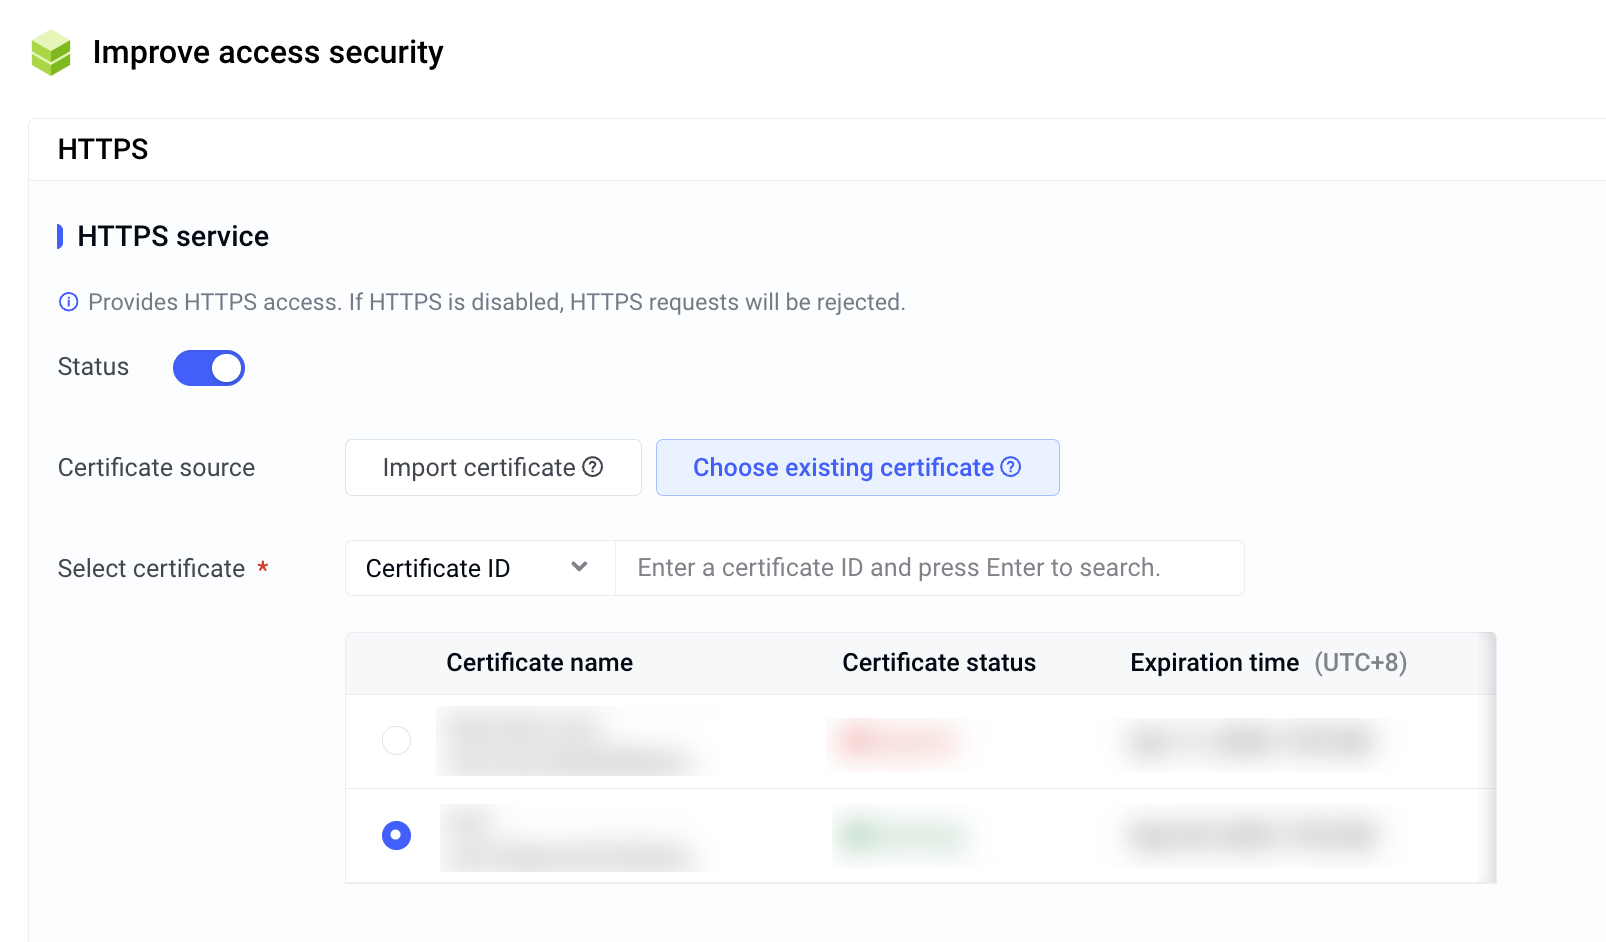Click the chevron arrow in Certificate ID selector
1606x942 pixels.
click(x=579, y=567)
